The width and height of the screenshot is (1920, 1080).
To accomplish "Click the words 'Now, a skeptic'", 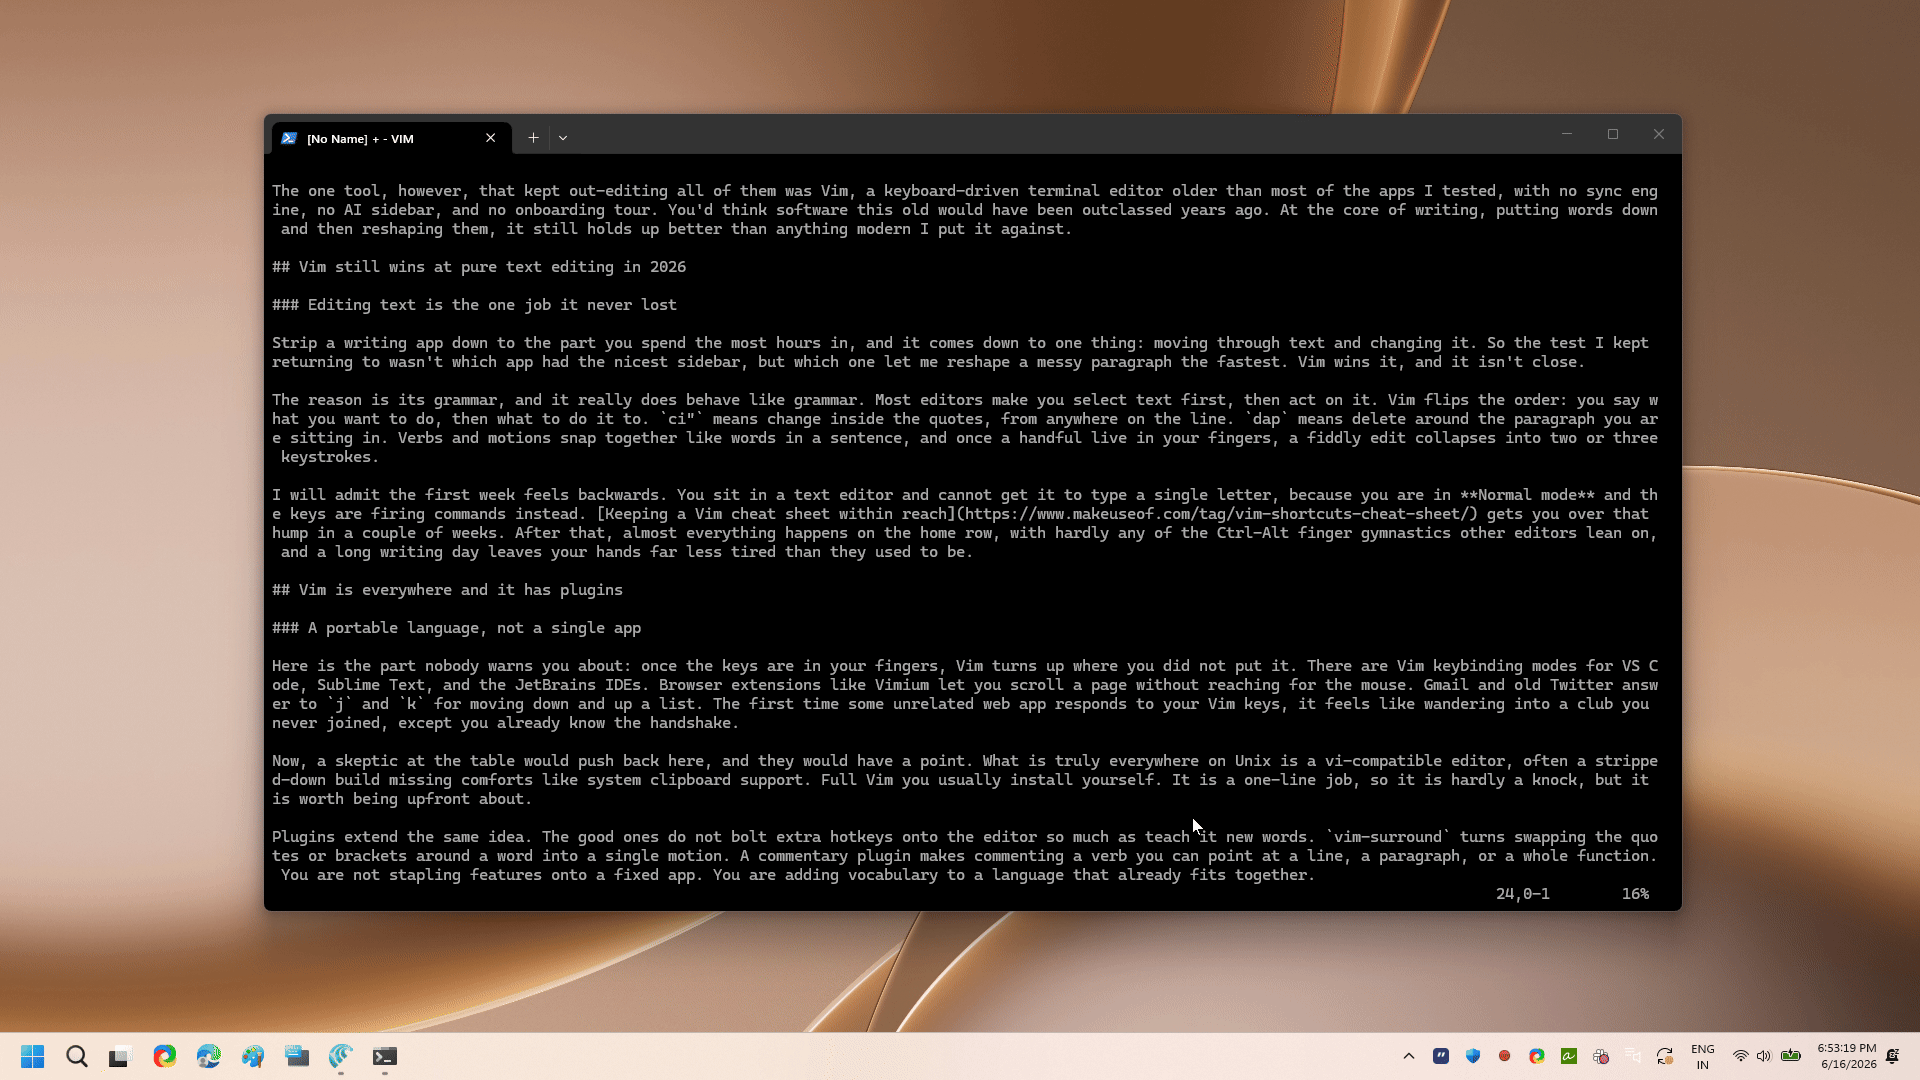I will 335,761.
